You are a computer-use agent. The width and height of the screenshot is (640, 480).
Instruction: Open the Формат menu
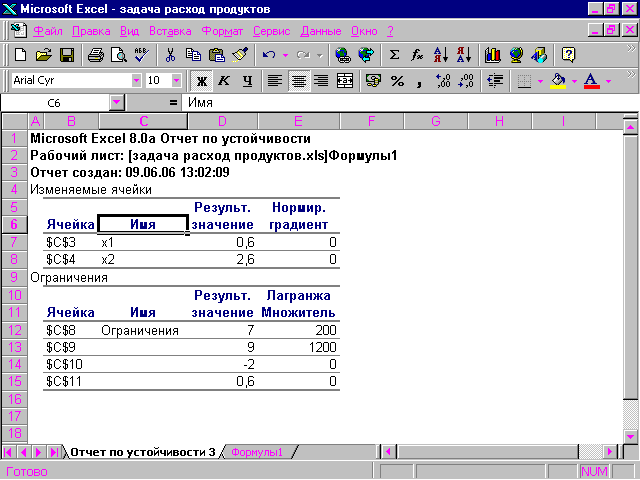[222, 31]
